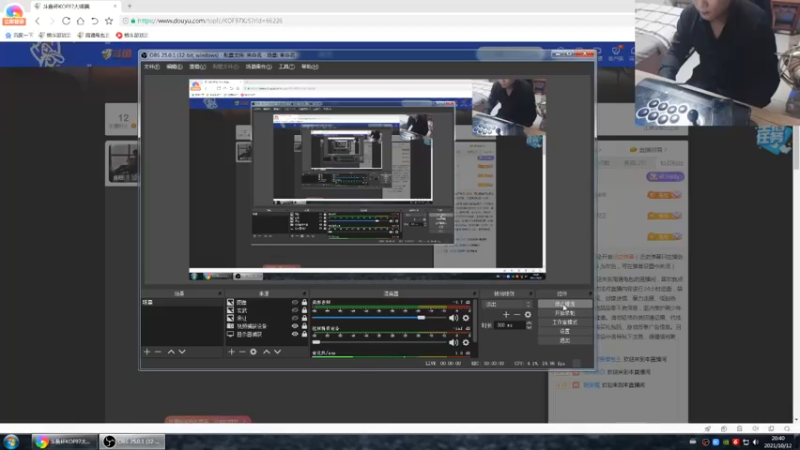Screen dimensions: 800x450
Task: Open a new browser tab with the plus button
Action: click(130, 6)
